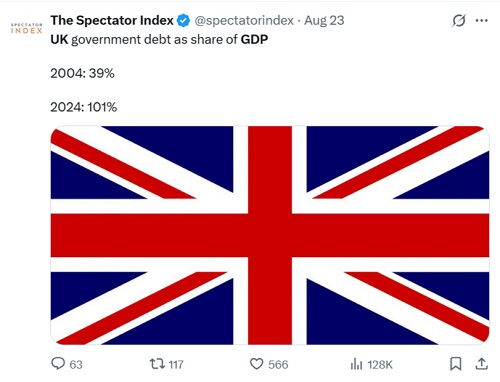Open the three-dot more options menu
Viewport: 500px width, 382px height.
482,21
